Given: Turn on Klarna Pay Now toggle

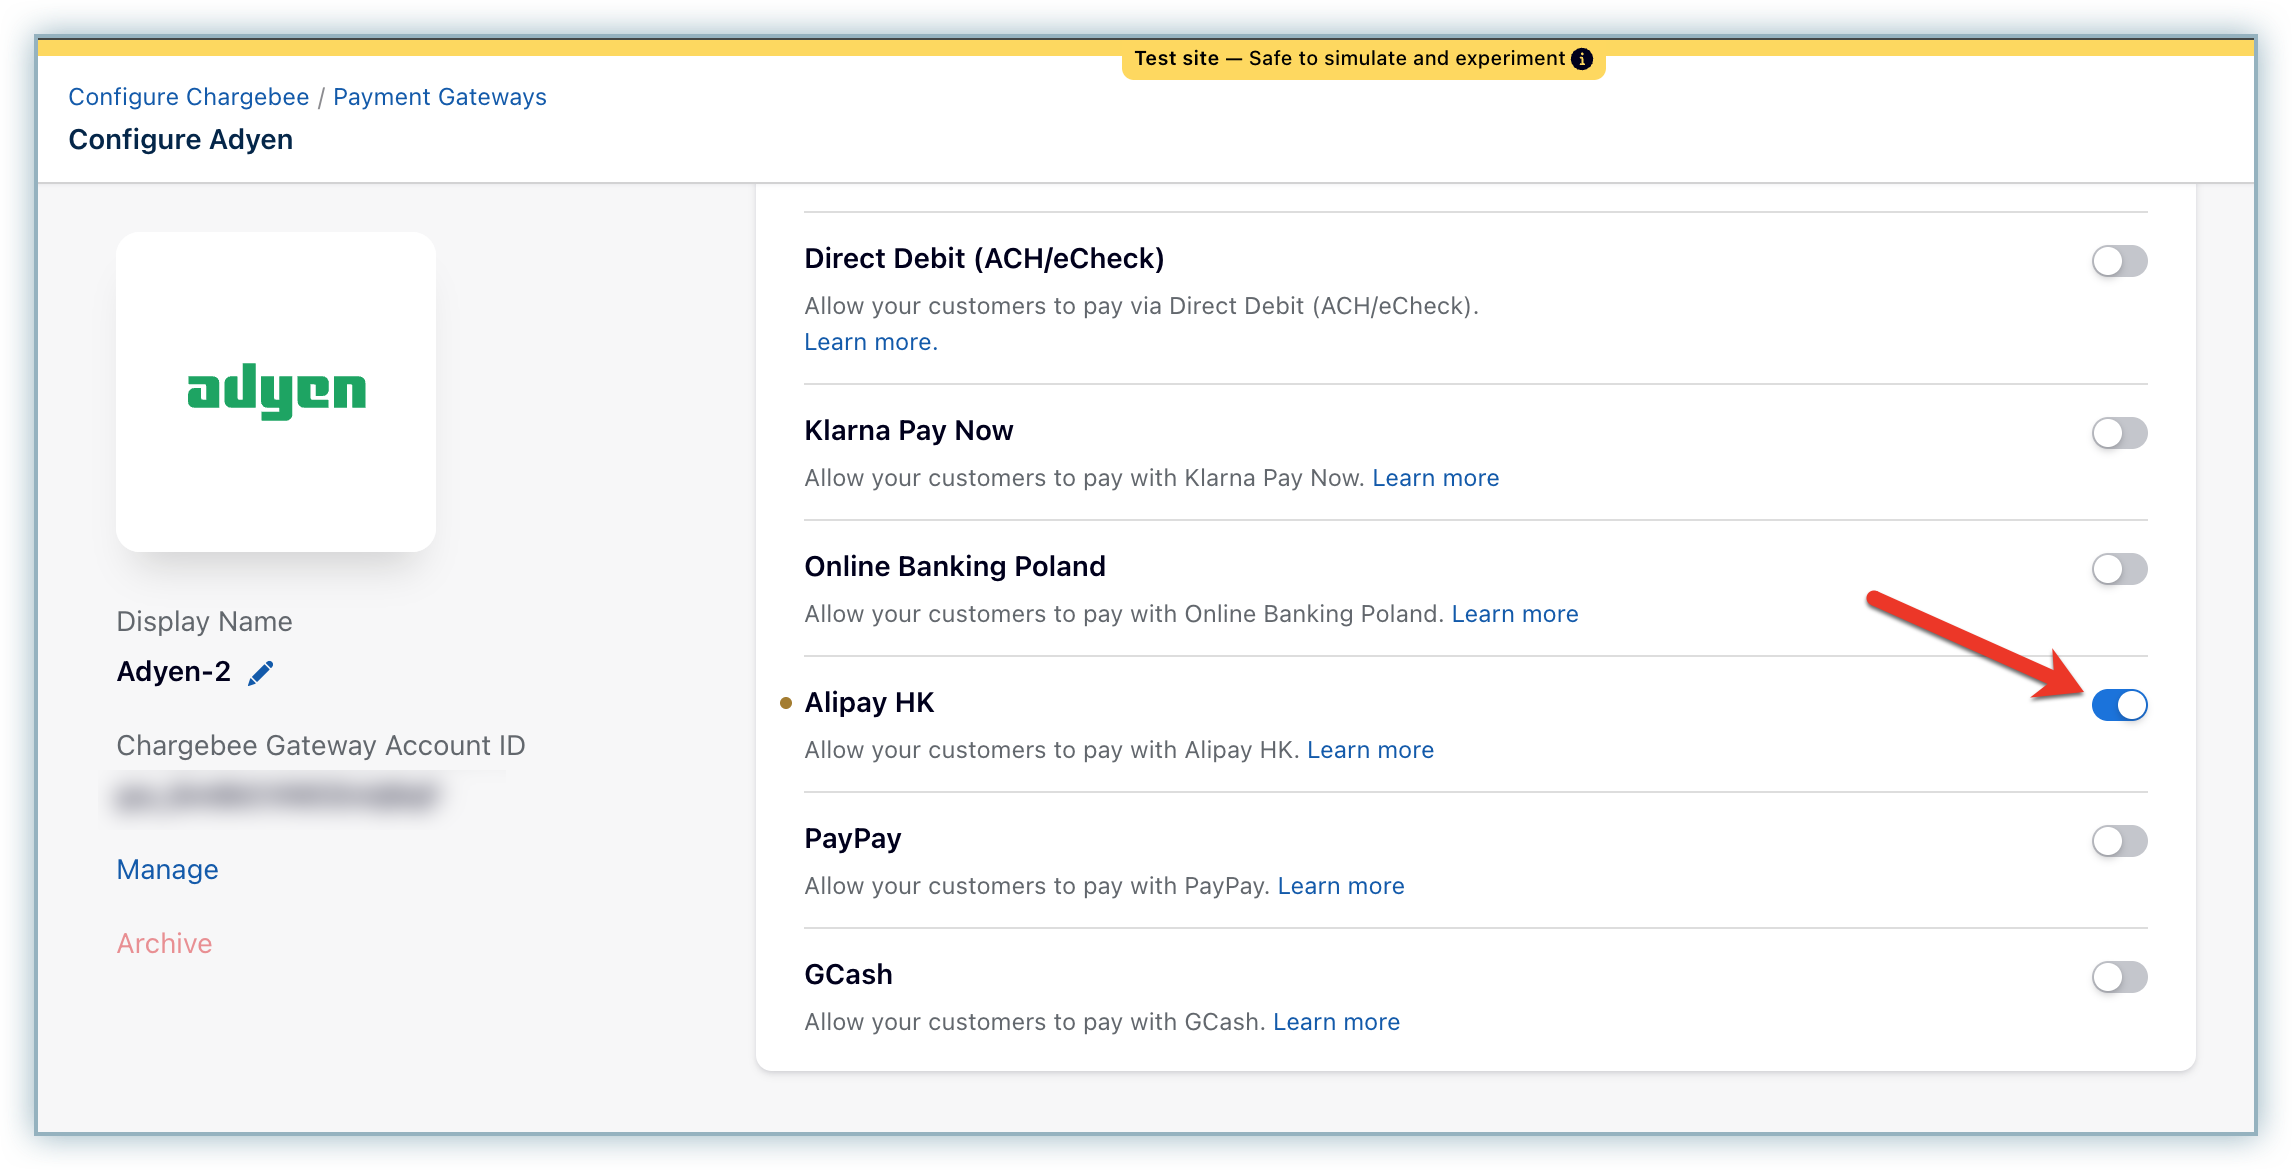Looking at the screenshot, I should point(2119,433).
